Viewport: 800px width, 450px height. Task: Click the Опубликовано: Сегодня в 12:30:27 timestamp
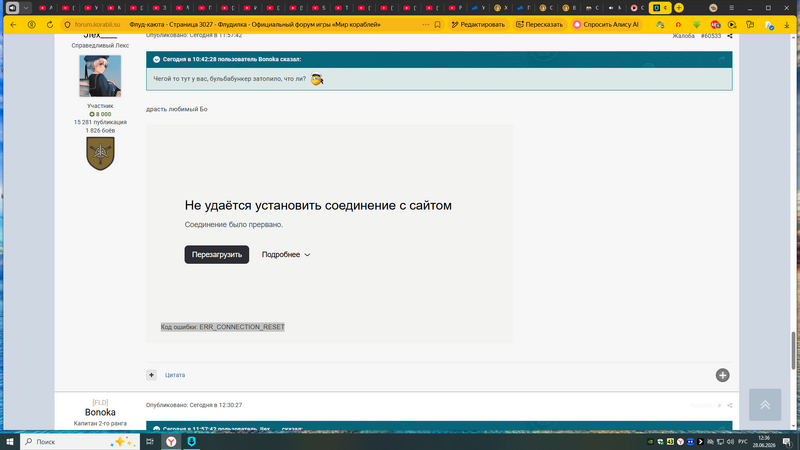194,405
